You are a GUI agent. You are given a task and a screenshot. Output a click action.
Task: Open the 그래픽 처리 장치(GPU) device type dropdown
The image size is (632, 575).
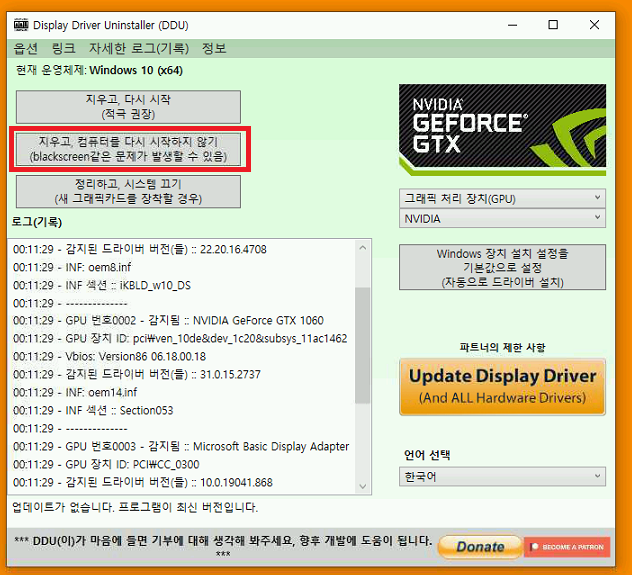(x=502, y=199)
